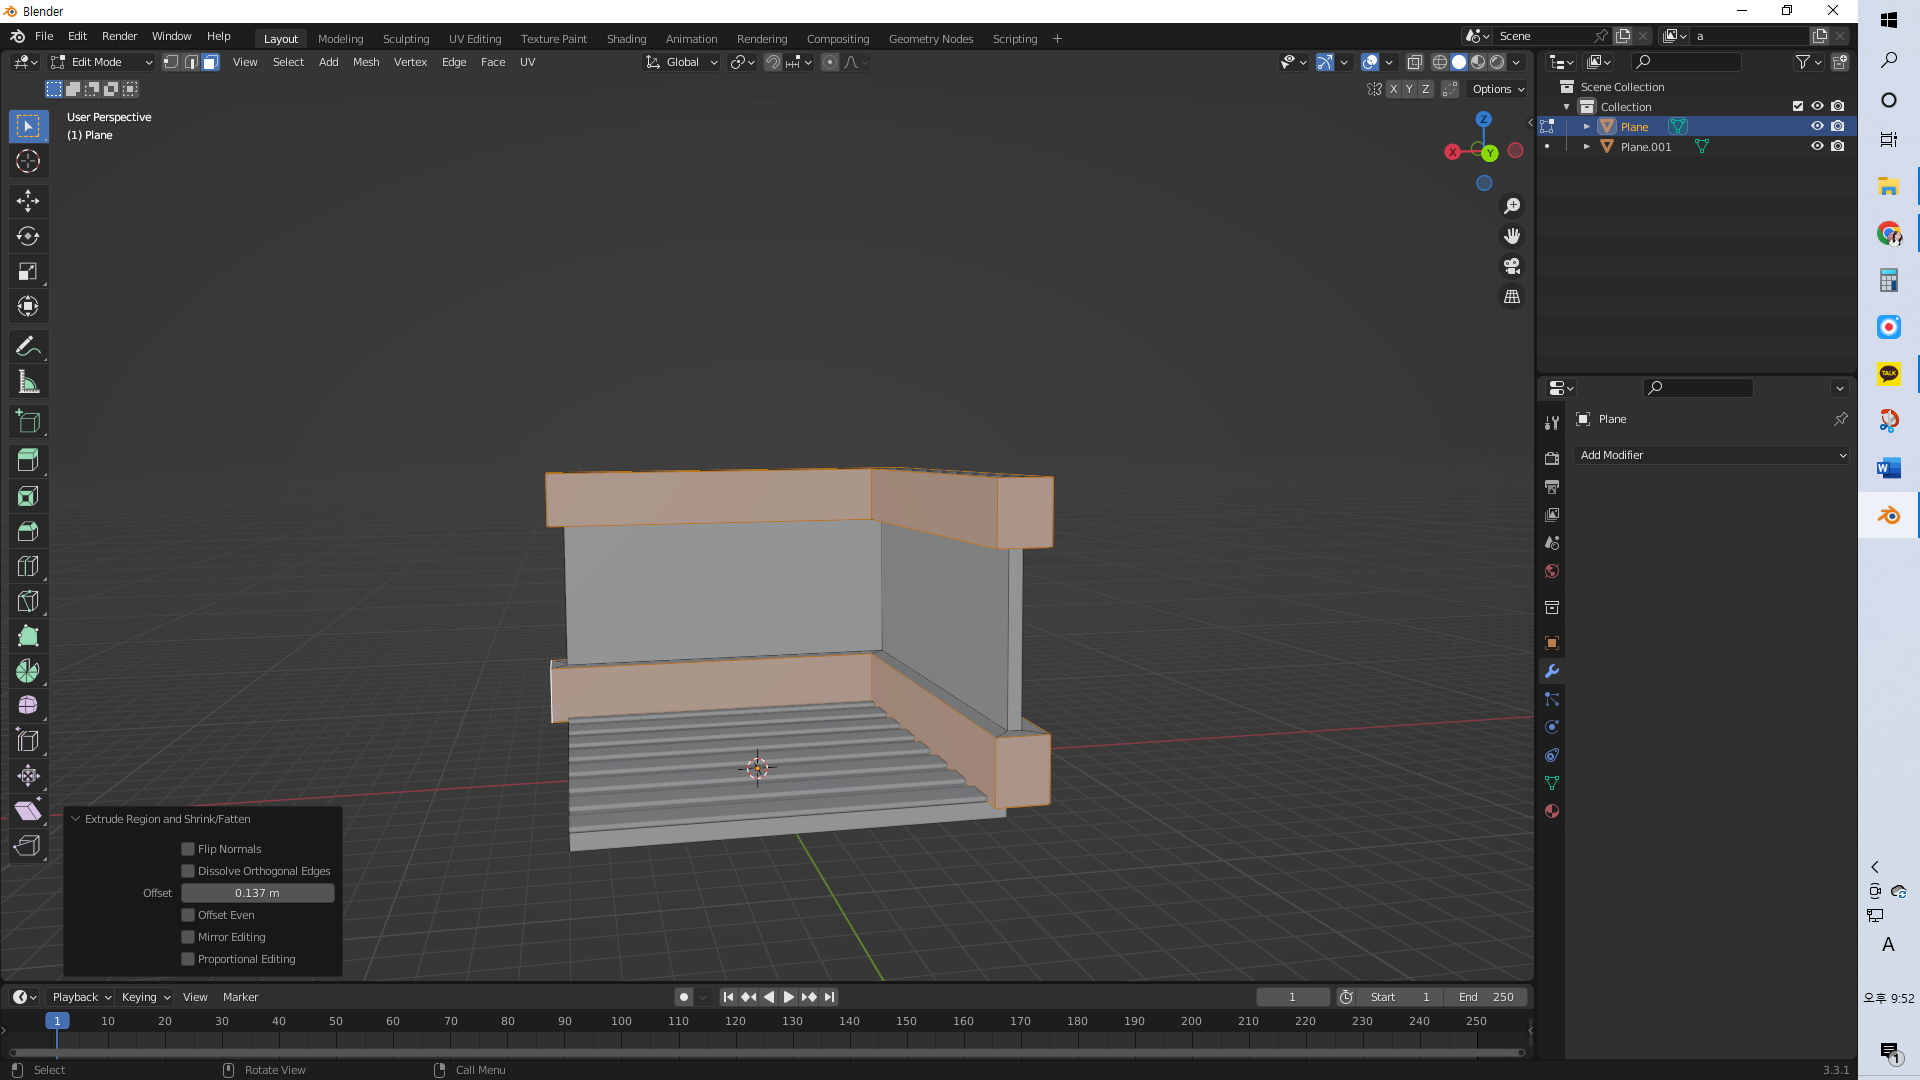Select the Move tool in toolbar
Screen dimensions: 1920x1080
[28, 201]
